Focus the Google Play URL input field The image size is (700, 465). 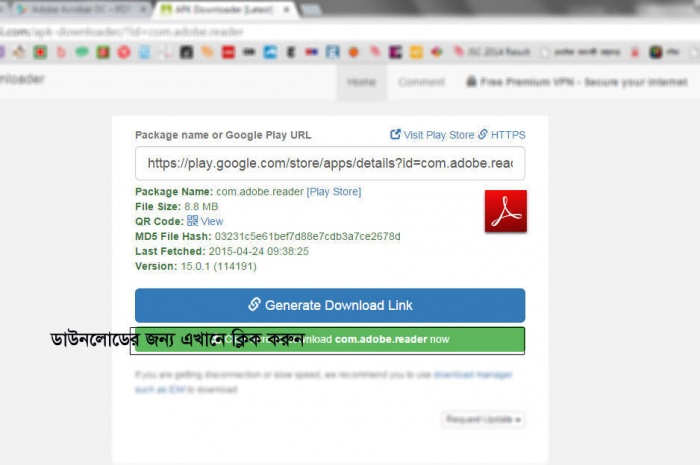330,163
